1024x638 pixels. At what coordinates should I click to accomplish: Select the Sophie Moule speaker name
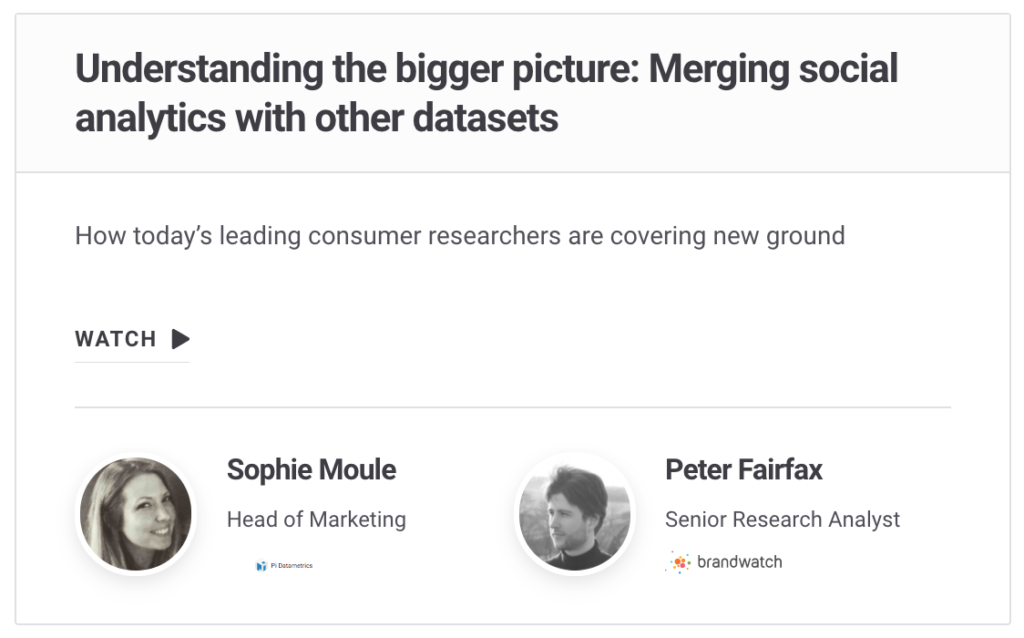[311, 470]
